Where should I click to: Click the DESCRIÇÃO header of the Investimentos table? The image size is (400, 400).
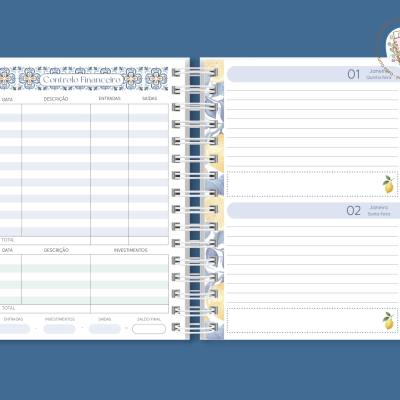(56, 250)
